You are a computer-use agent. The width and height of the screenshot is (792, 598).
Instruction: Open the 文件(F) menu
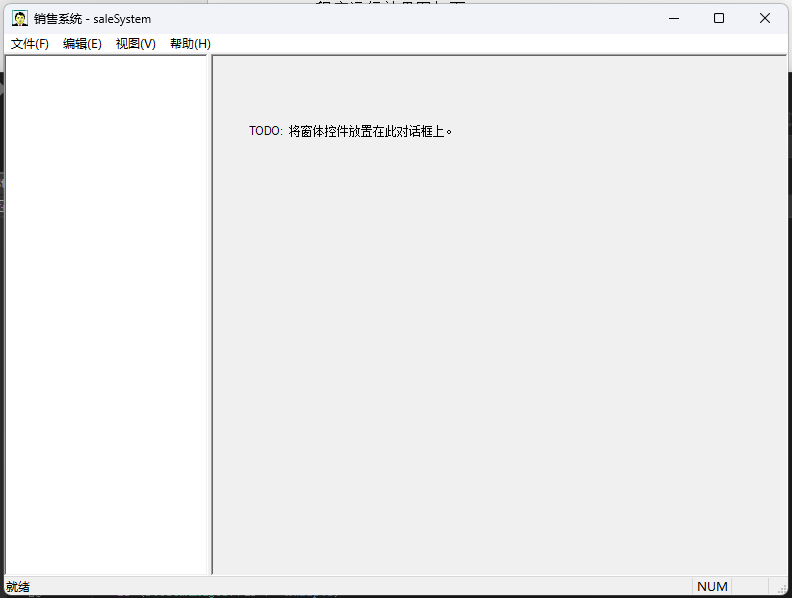tap(30, 44)
